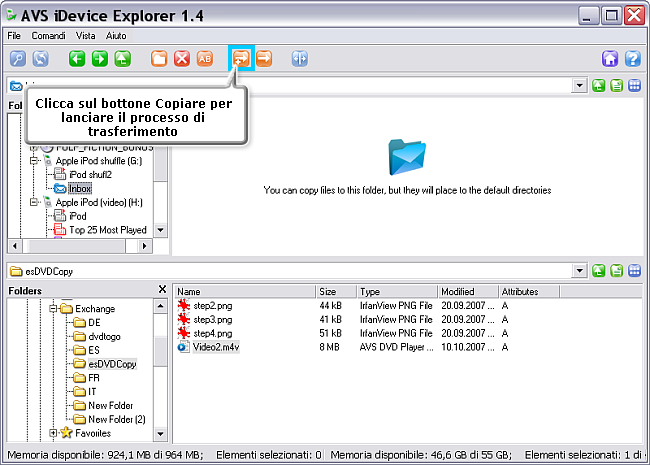Click the blue Help question mark icon
Viewport: 650px width, 465px height.
pyautogui.click(x=633, y=58)
